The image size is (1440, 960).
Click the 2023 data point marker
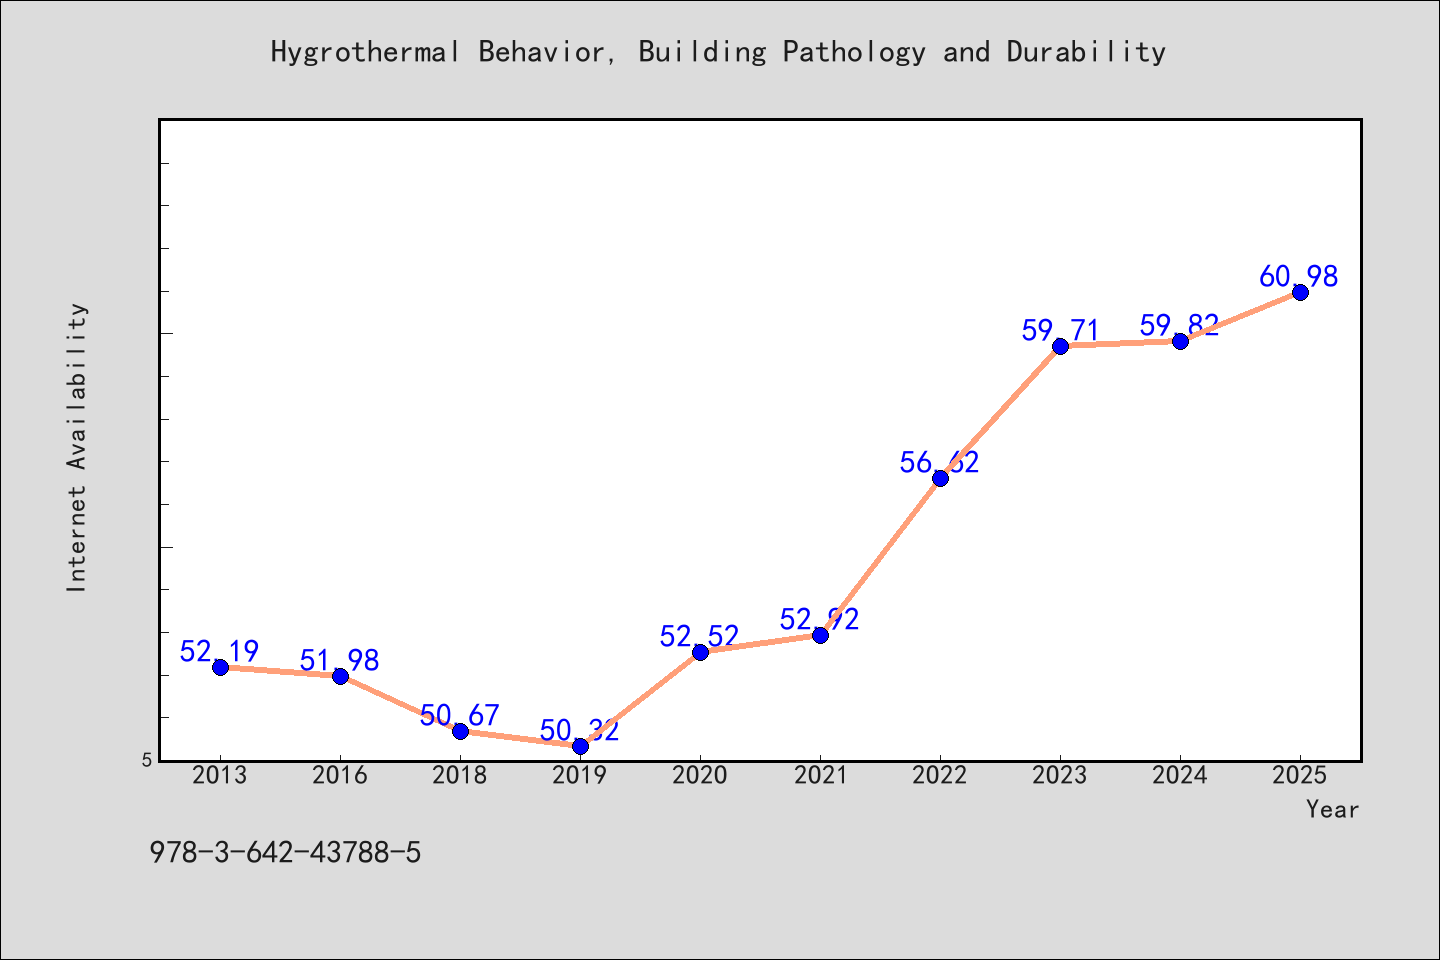tap(1060, 346)
